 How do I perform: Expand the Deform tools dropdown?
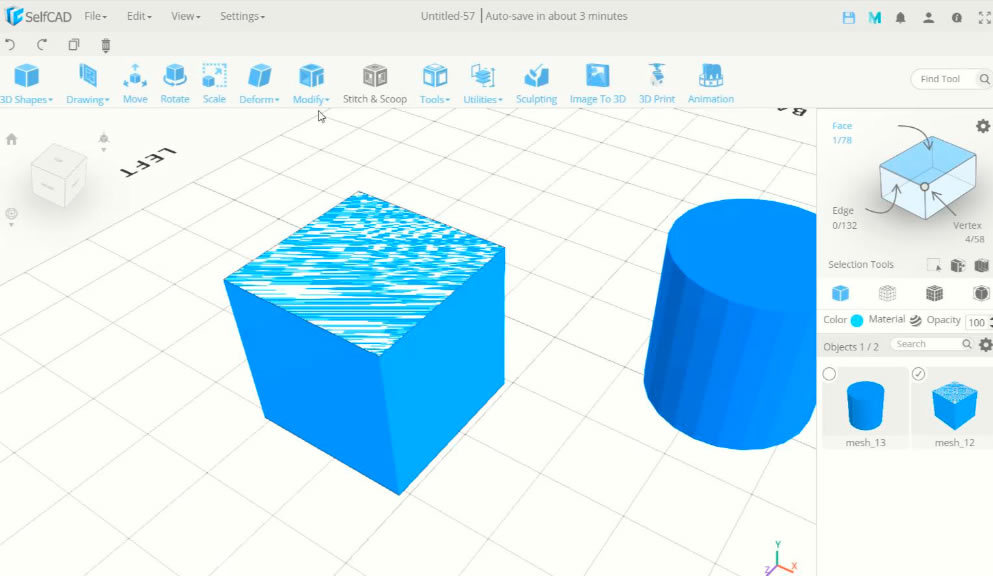(x=259, y=84)
